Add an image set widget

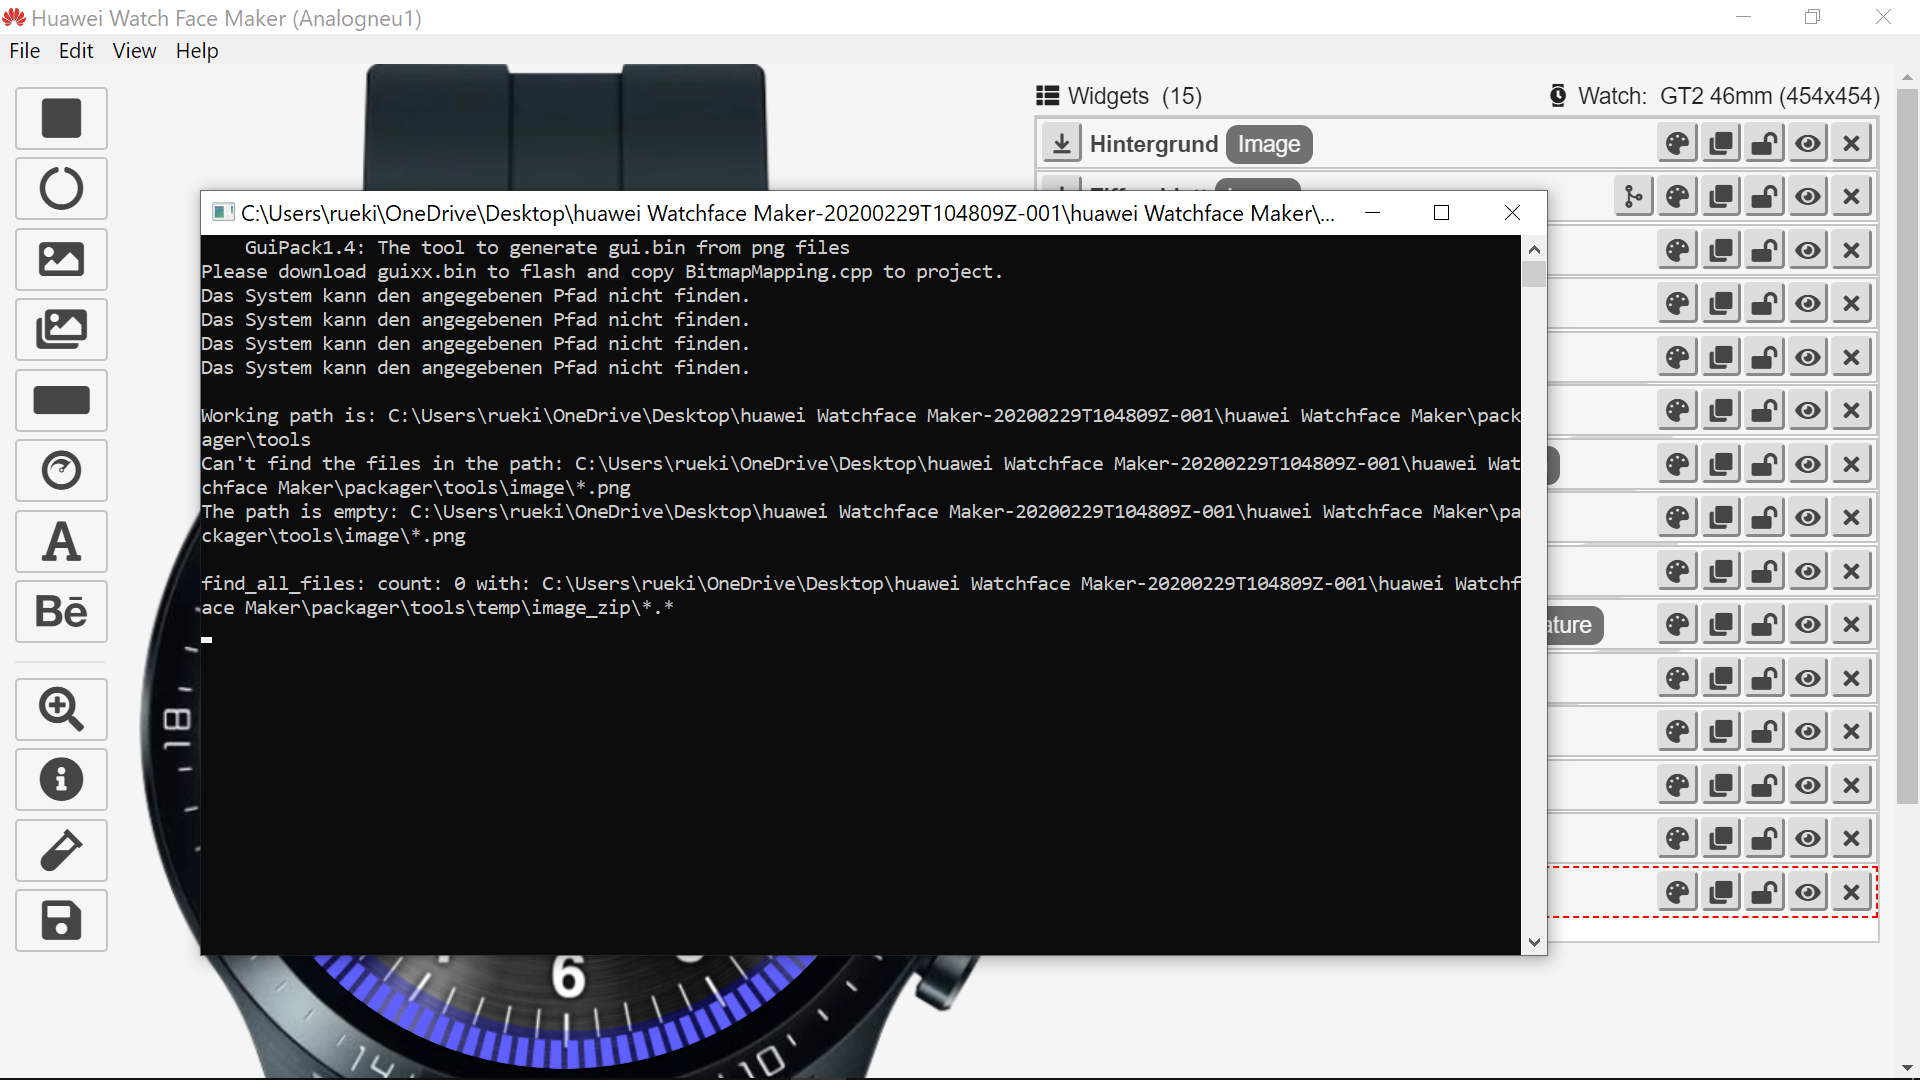point(61,329)
